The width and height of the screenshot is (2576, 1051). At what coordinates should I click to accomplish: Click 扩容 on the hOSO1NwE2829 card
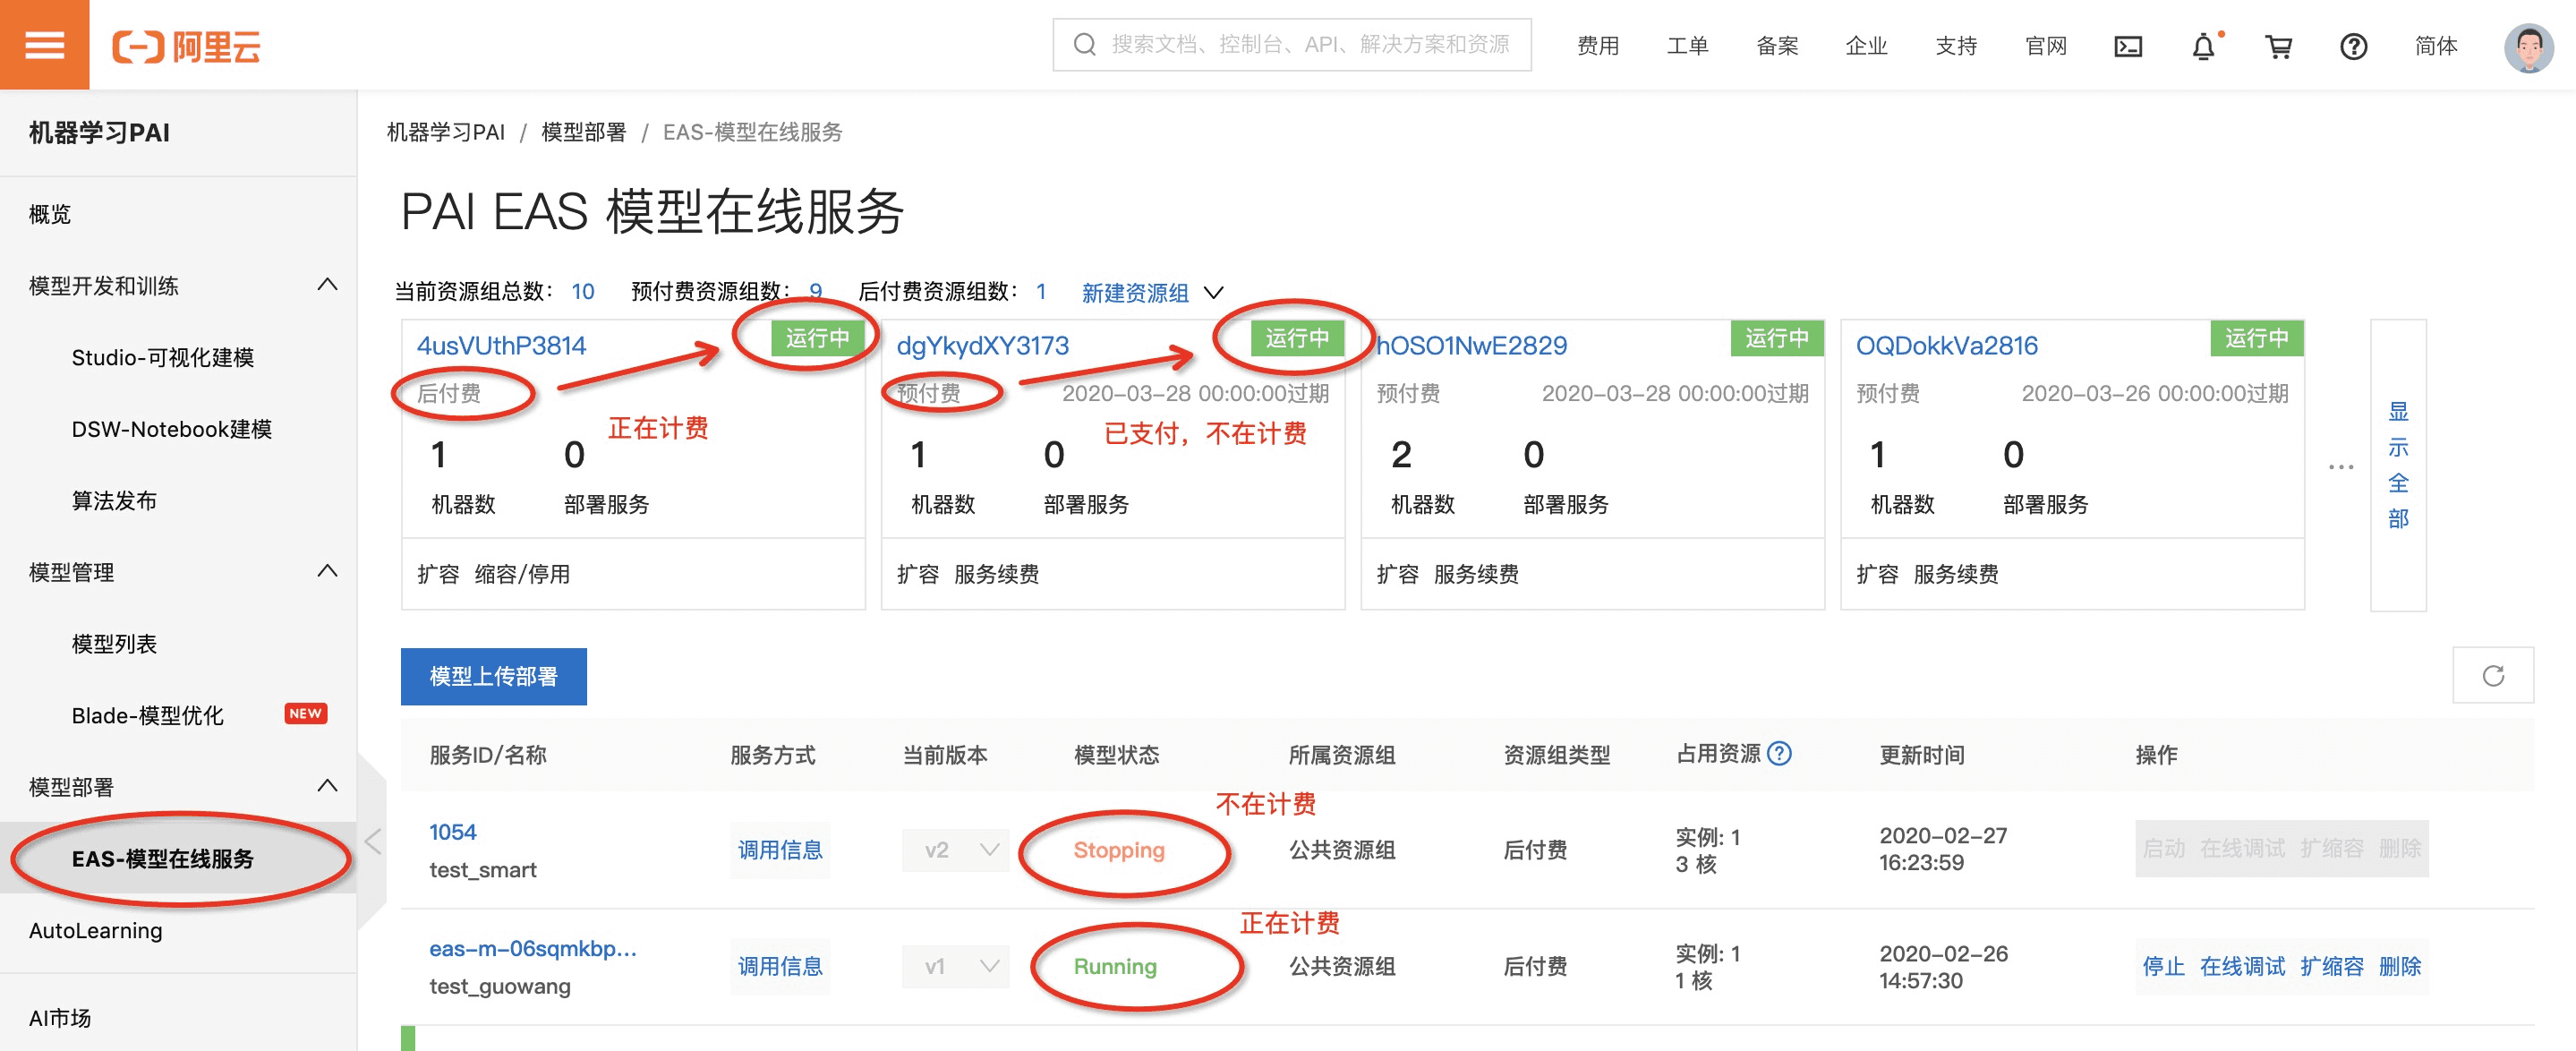[x=1397, y=573]
